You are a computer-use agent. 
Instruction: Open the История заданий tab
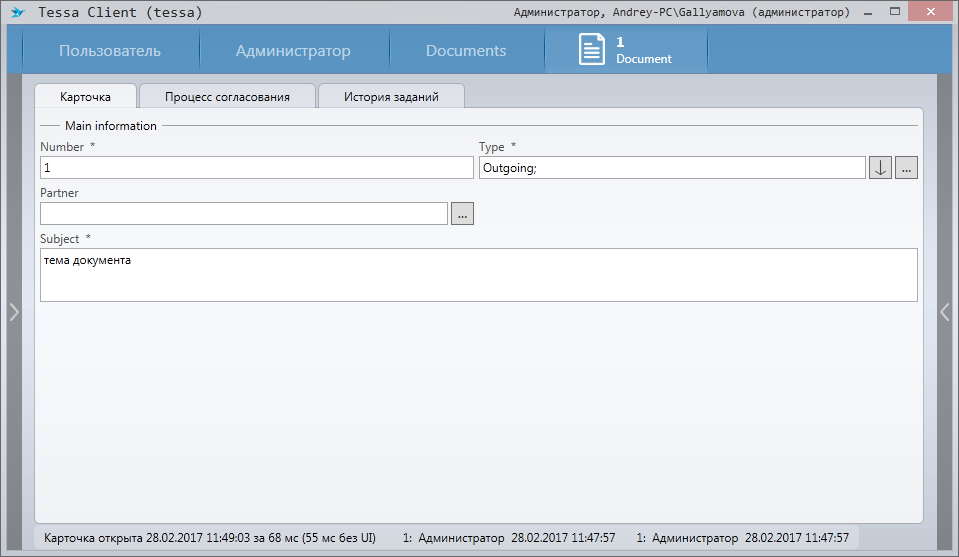(391, 97)
